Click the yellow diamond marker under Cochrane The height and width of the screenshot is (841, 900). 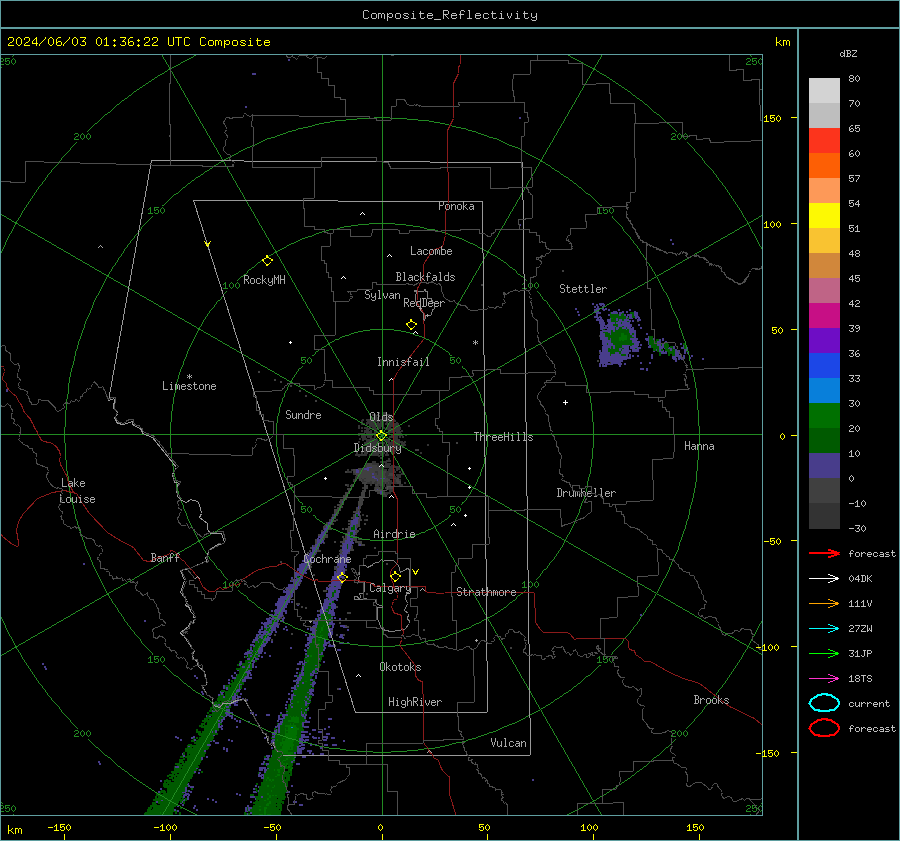tap(342, 577)
